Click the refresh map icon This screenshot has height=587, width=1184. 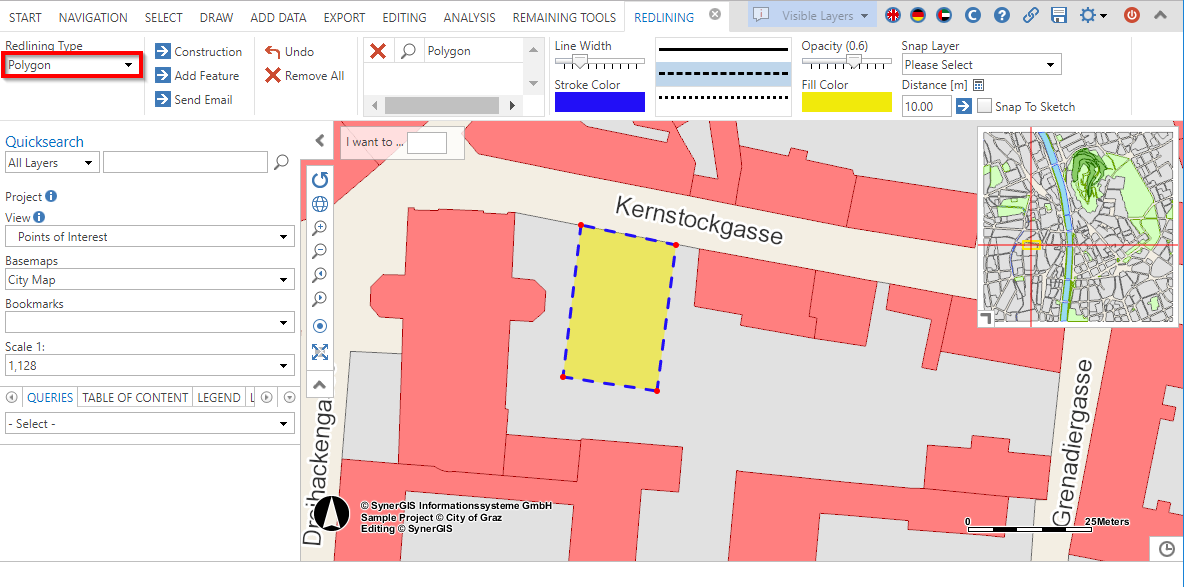[x=320, y=180]
